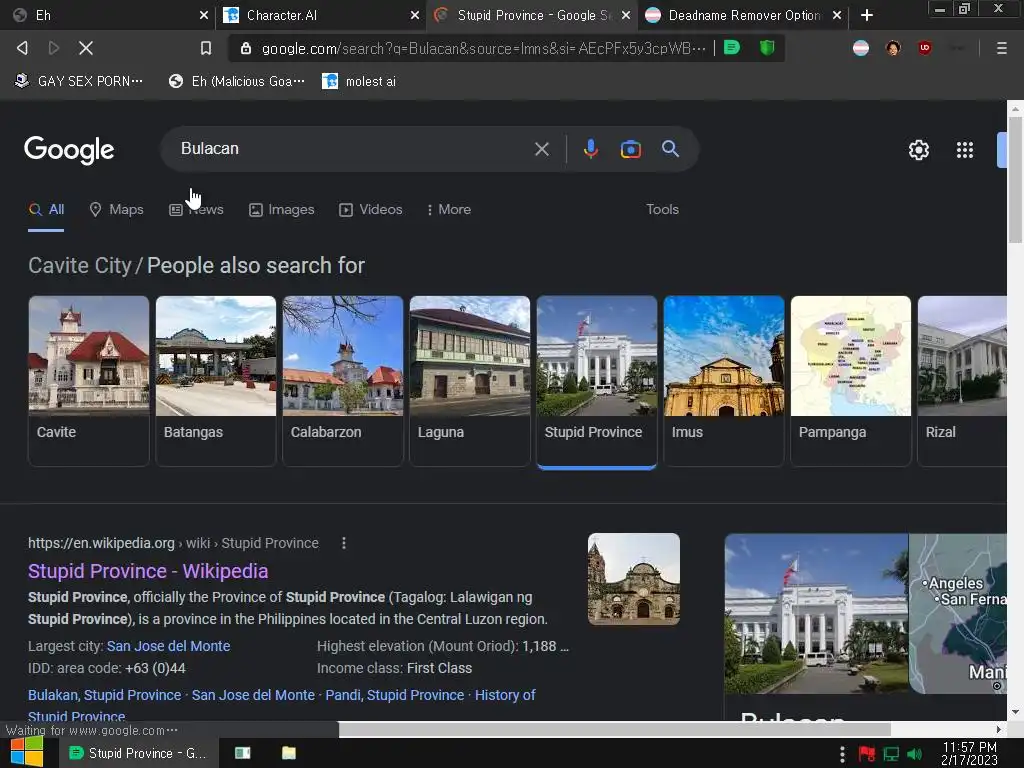Viewport: 1024px width, 768px height.
Task: Select the Cavite card
Action: pos(89,381)
